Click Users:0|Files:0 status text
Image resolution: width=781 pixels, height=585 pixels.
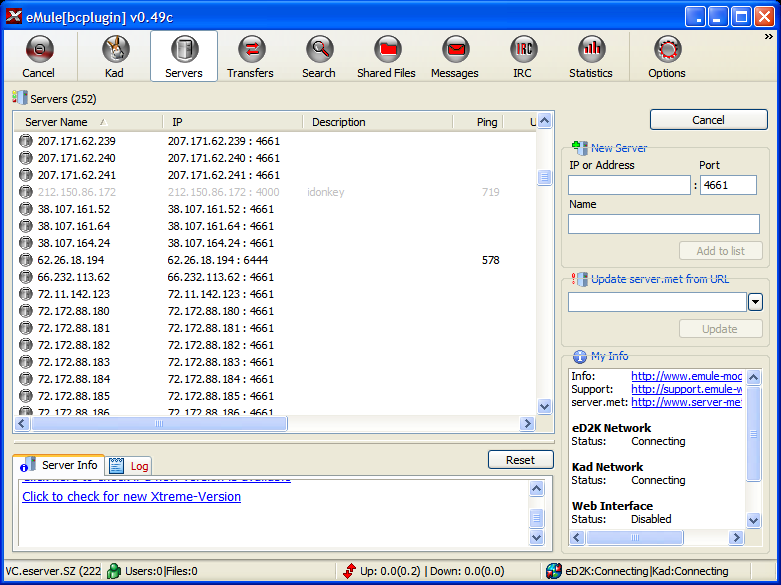click(x=161, y=571)
